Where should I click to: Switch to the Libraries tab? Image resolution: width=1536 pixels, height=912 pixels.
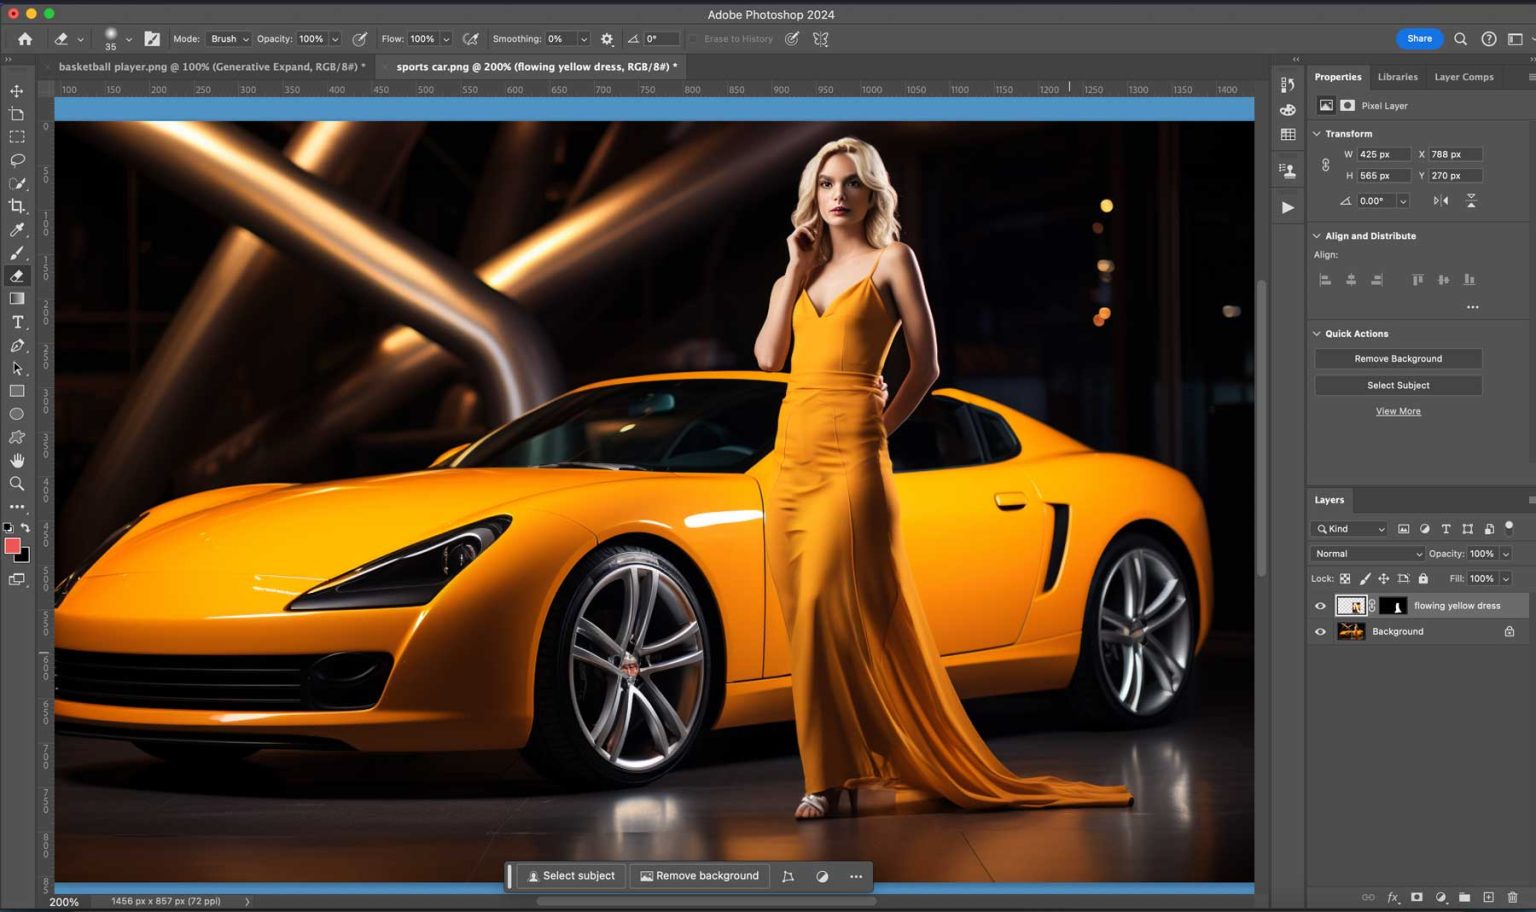click(x=1397, y=77)
